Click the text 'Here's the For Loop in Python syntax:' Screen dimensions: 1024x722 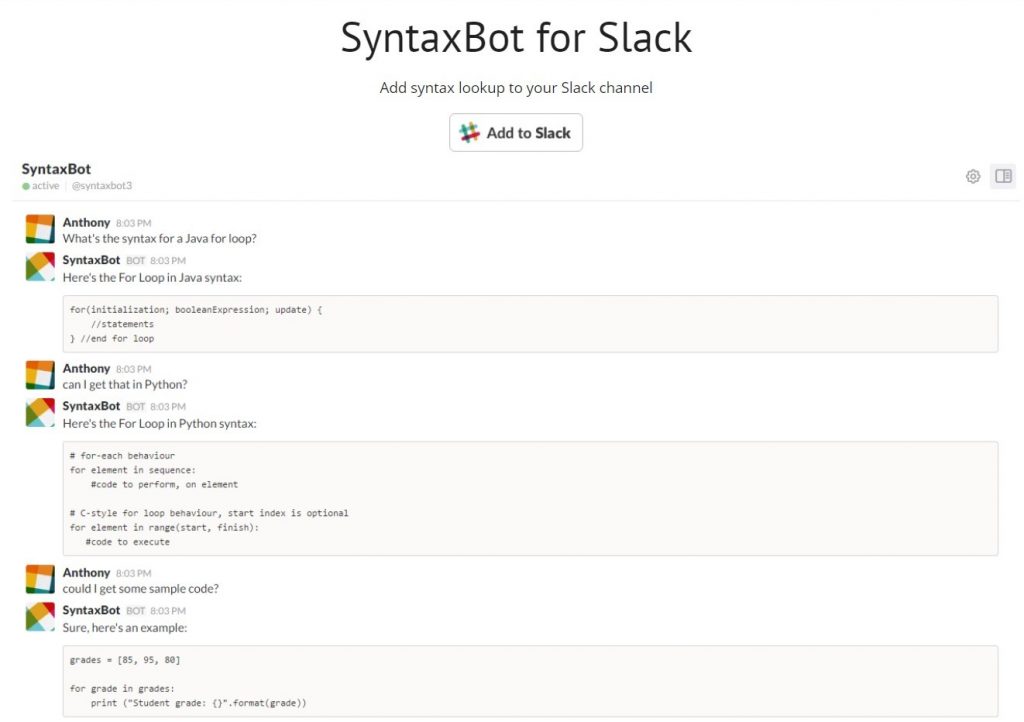point(159,424)
